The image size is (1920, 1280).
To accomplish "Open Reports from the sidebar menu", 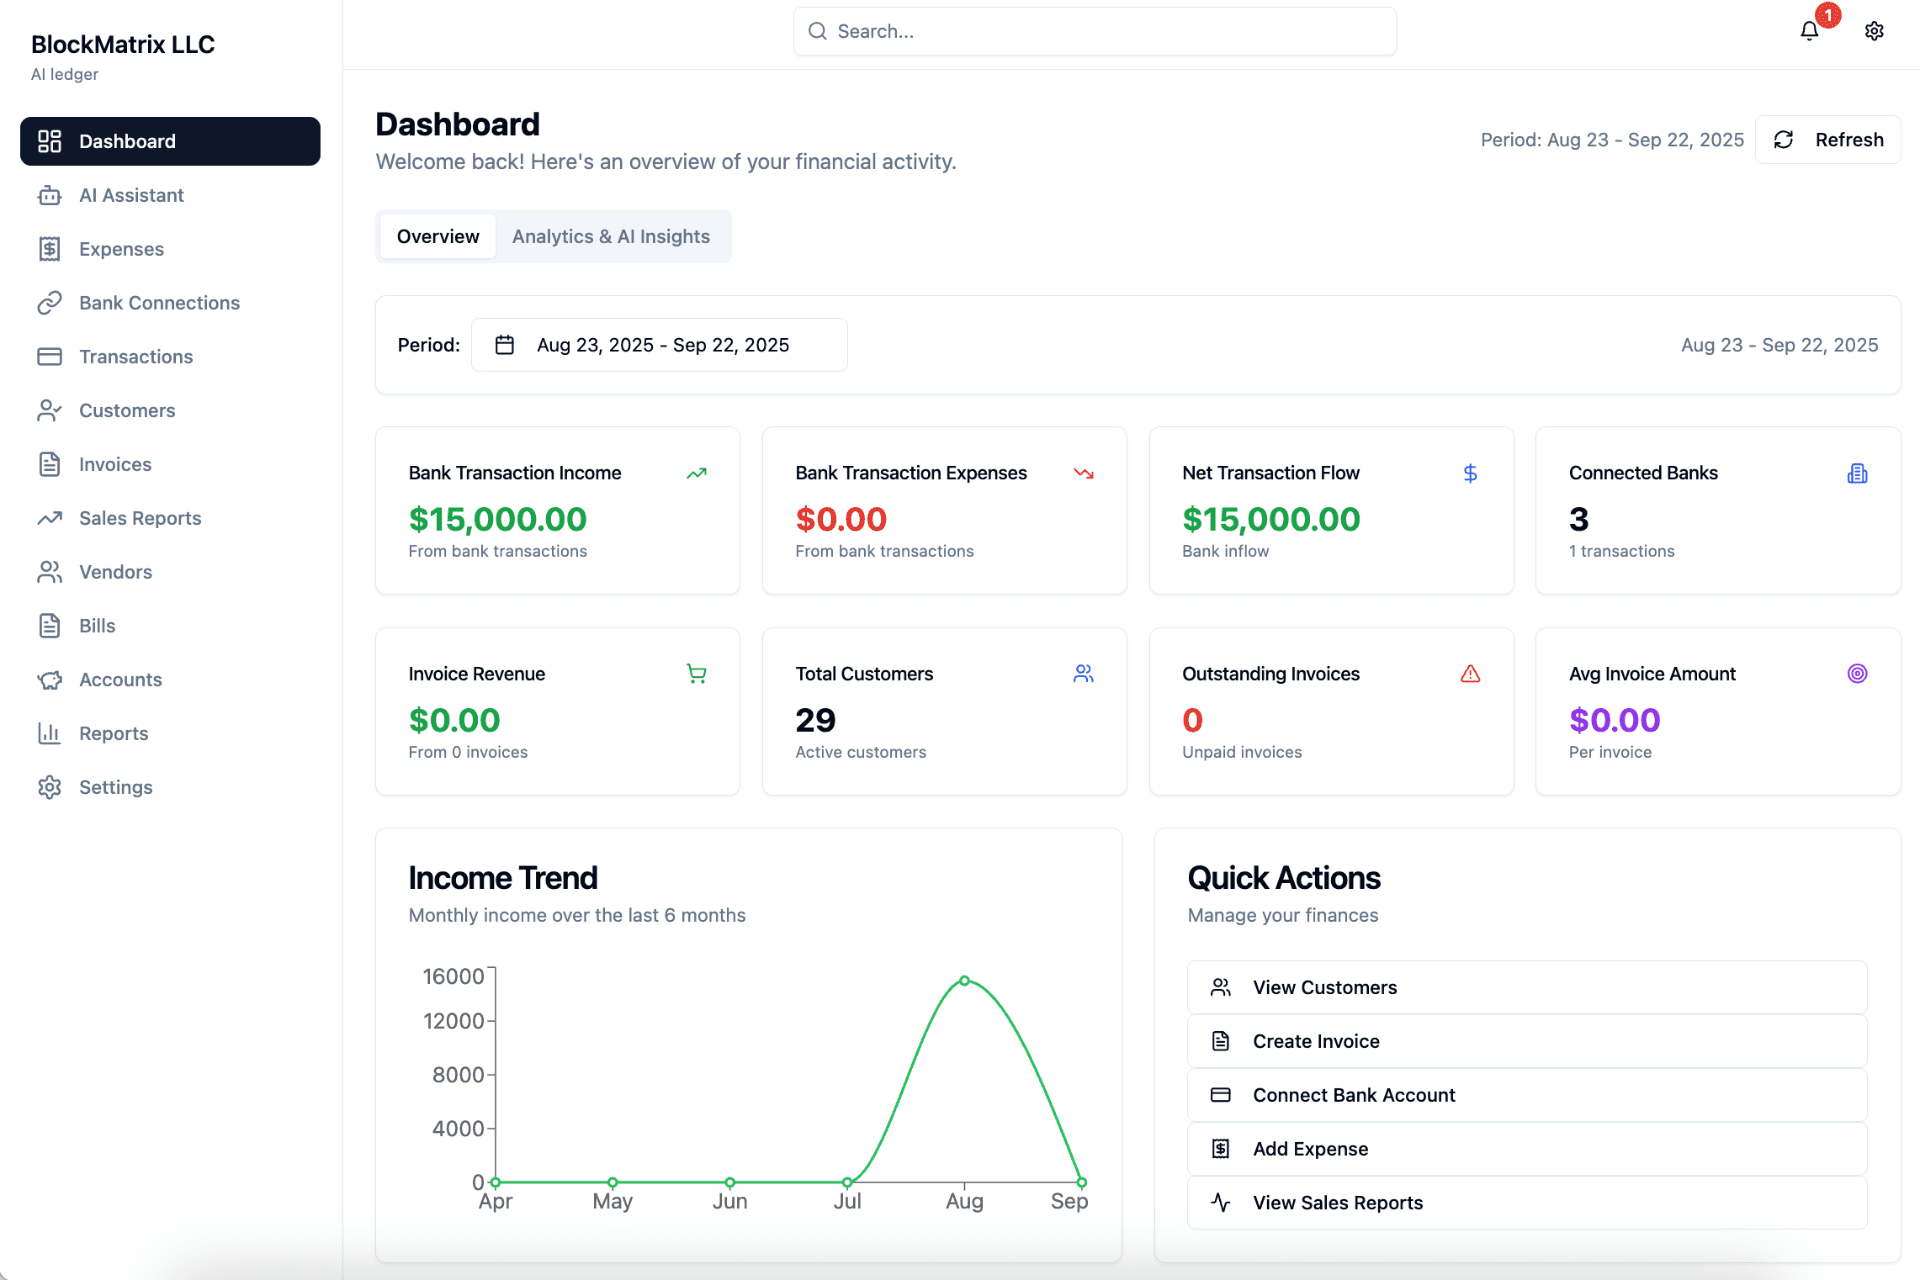I will [x=113, y=733].
